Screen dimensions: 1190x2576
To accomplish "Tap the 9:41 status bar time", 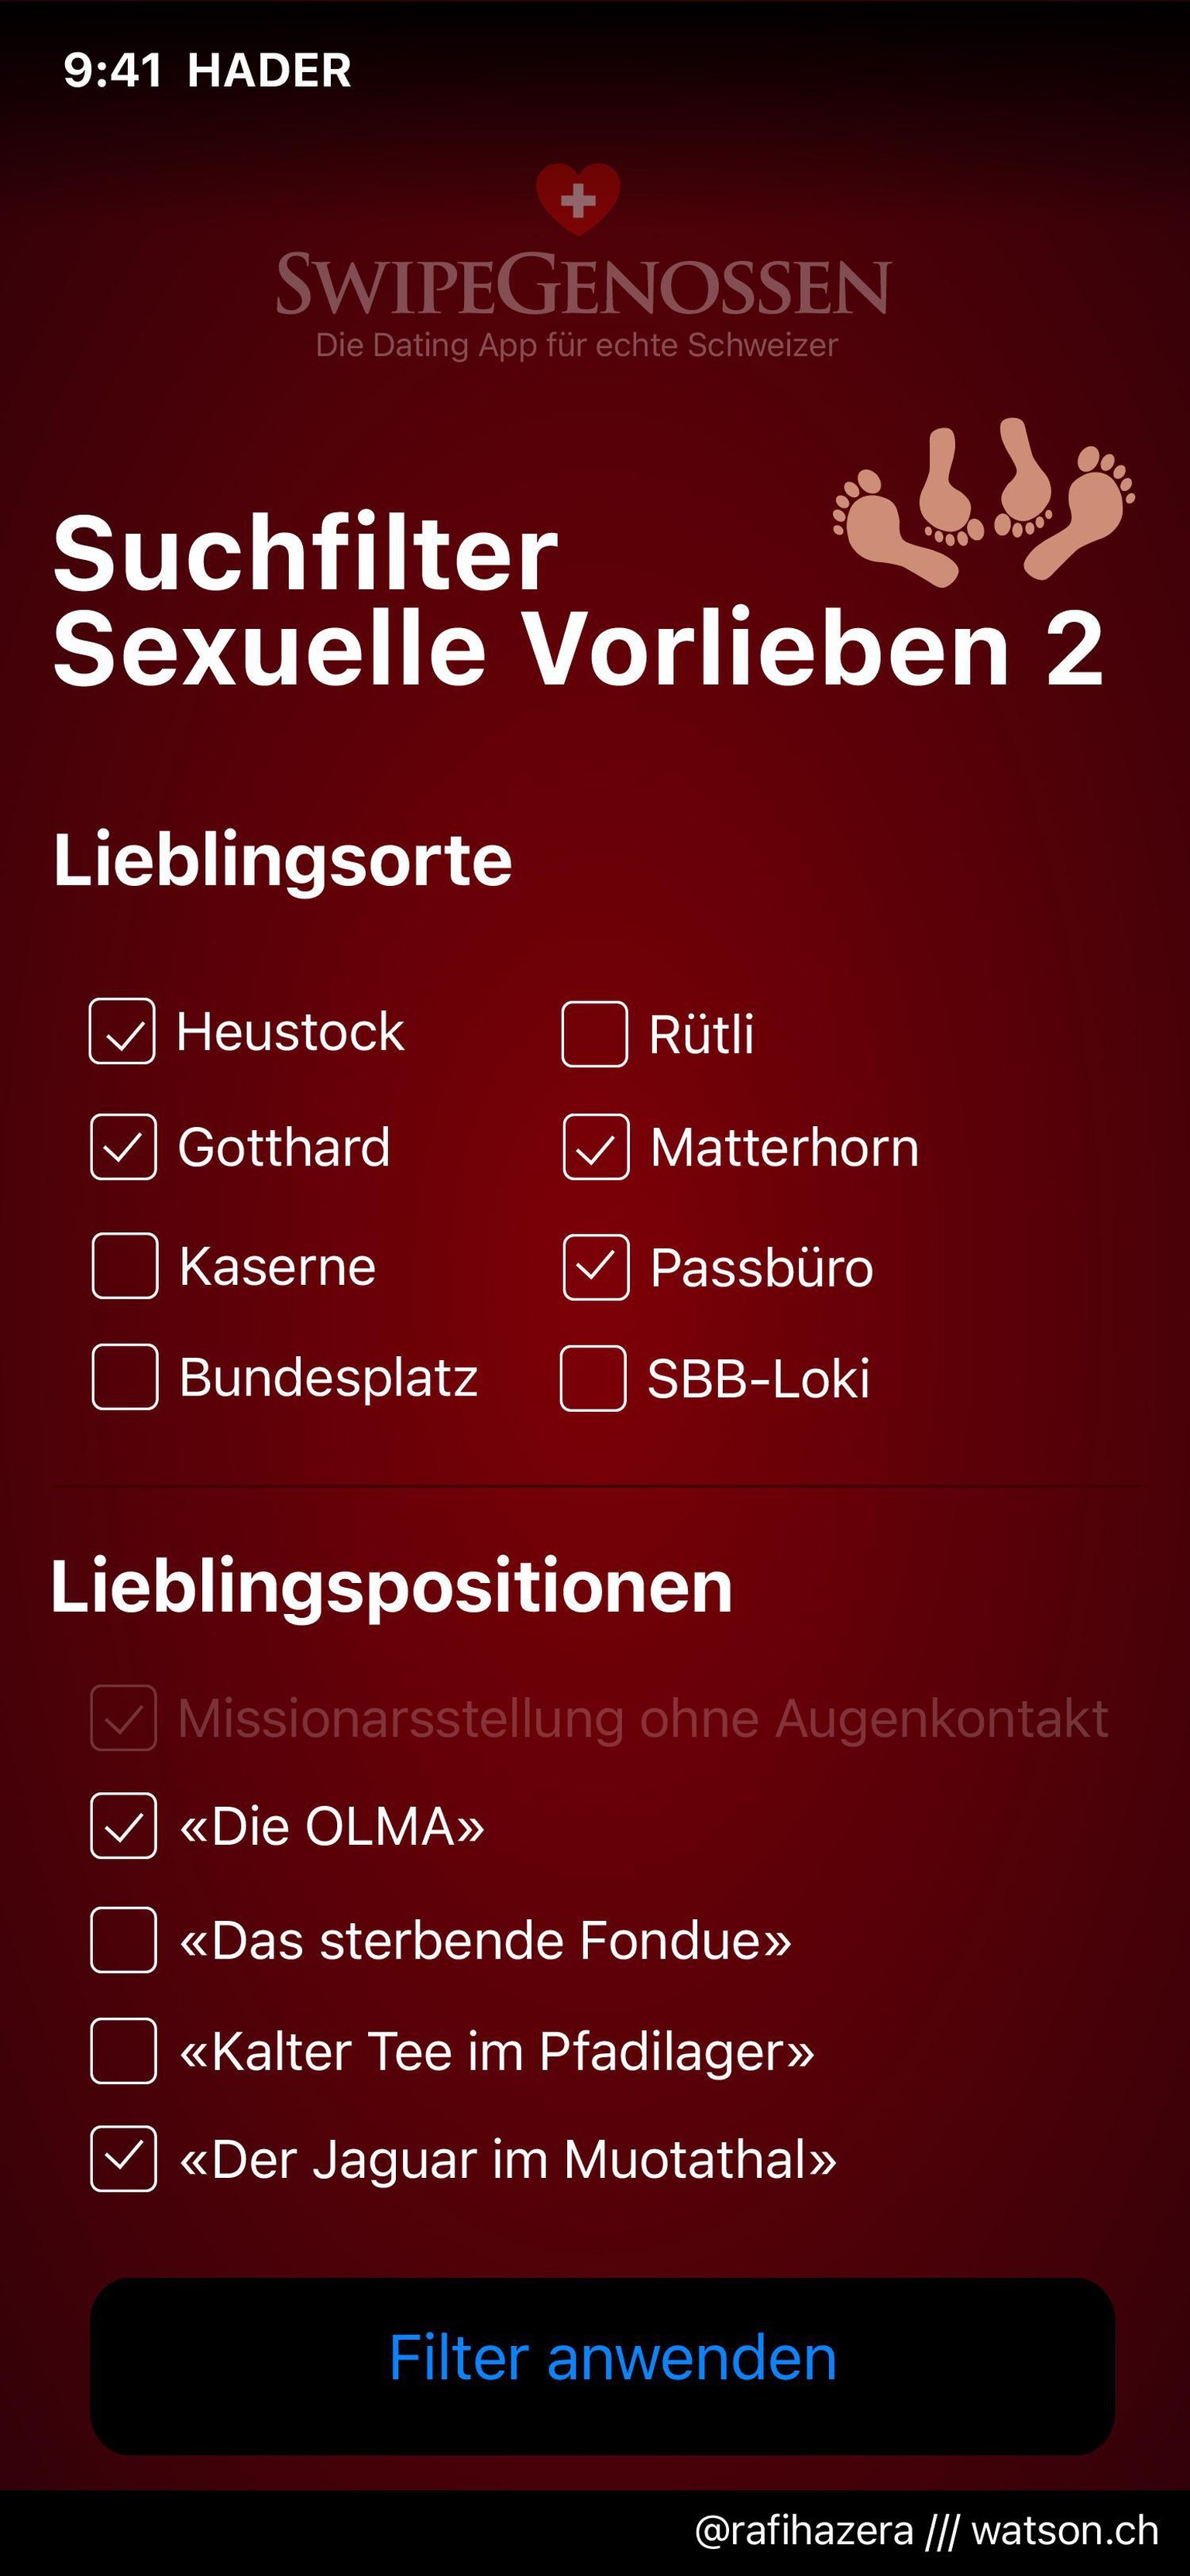I will pos(112,70).
